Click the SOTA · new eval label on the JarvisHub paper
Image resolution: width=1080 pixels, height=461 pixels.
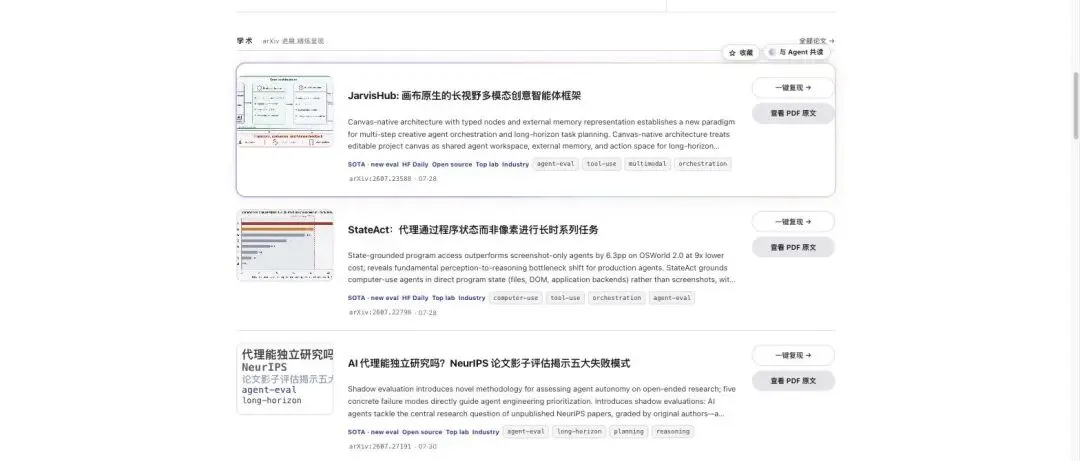373,165
